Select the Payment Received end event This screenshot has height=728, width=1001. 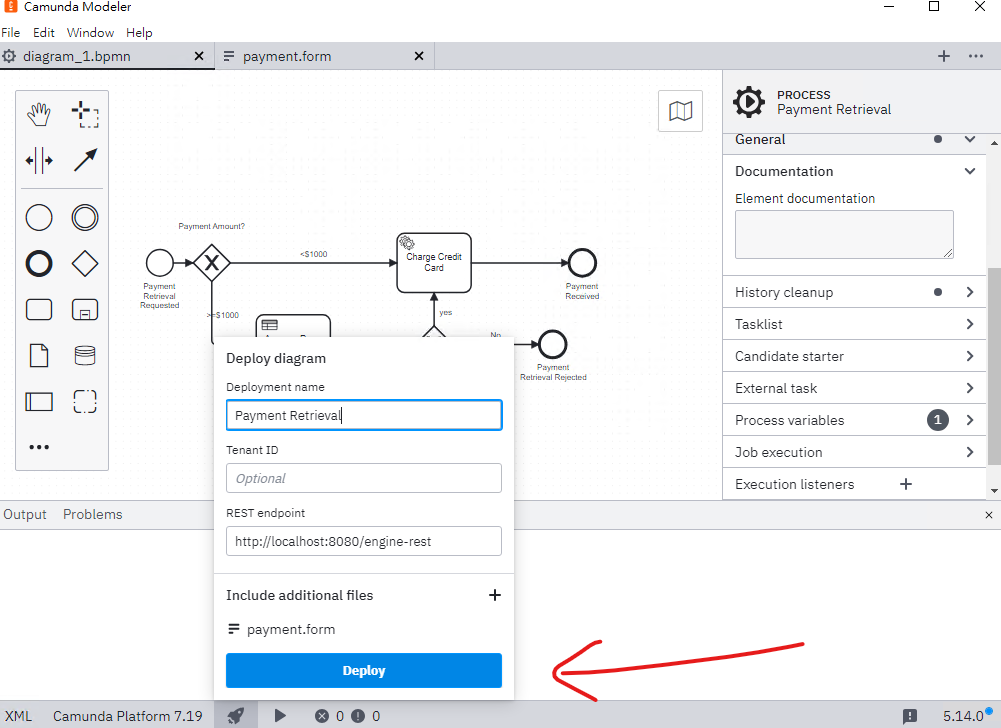click(582, 262)
